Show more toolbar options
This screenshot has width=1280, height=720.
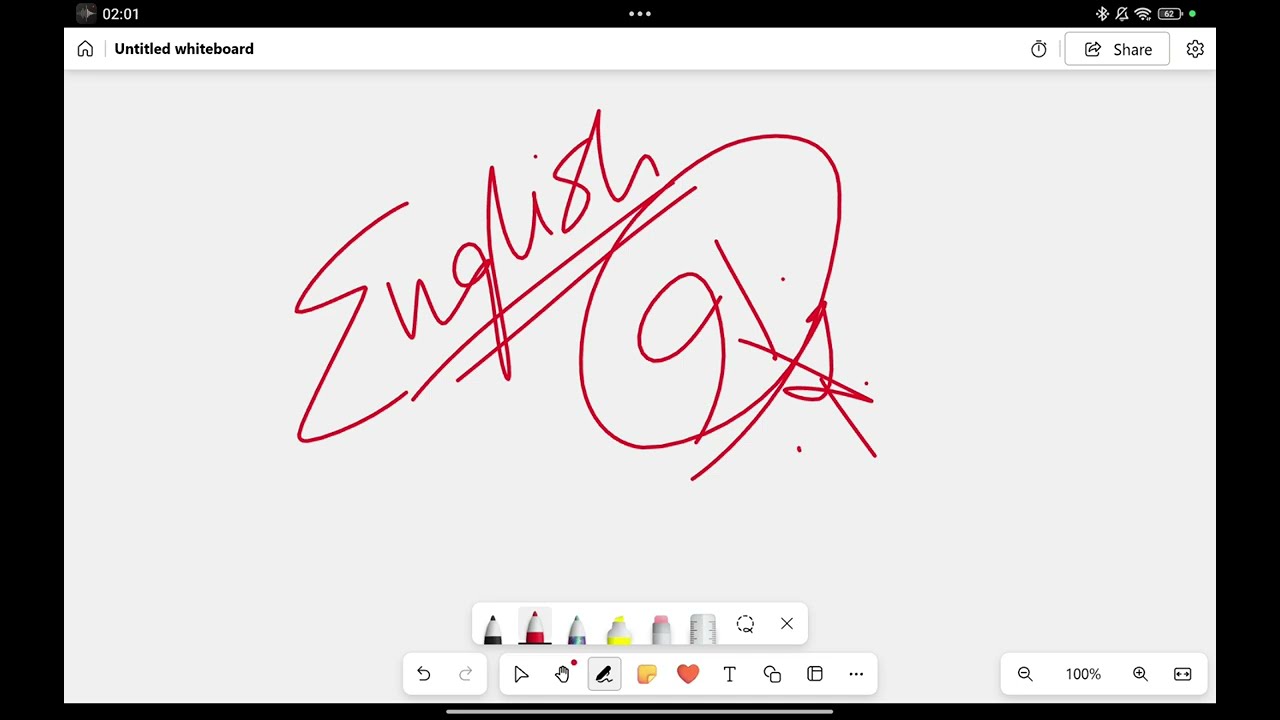pos(856,674)
